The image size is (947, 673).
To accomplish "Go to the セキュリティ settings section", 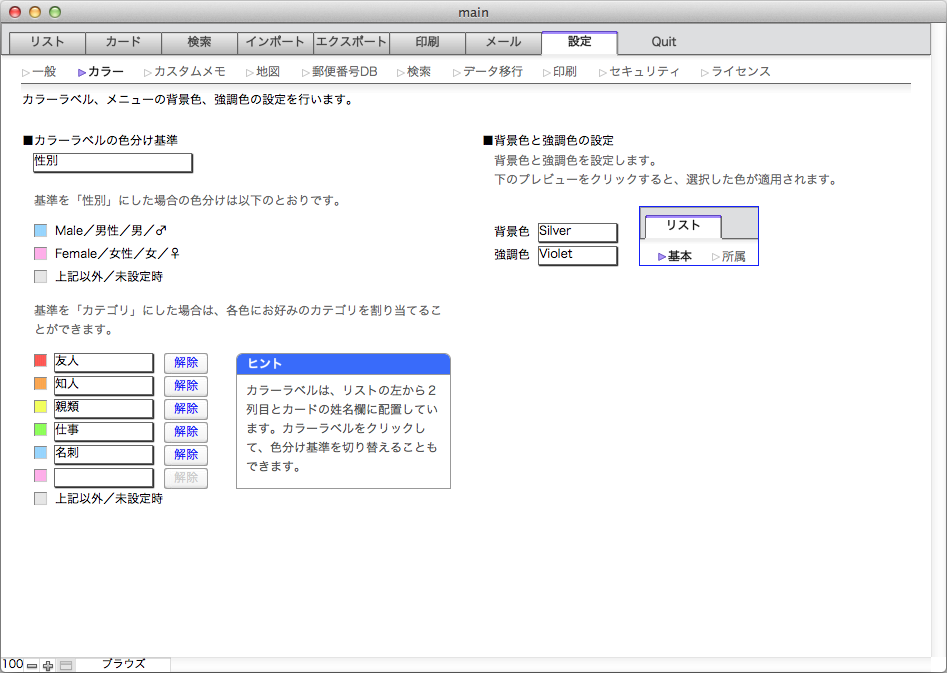I will point(644,72).
